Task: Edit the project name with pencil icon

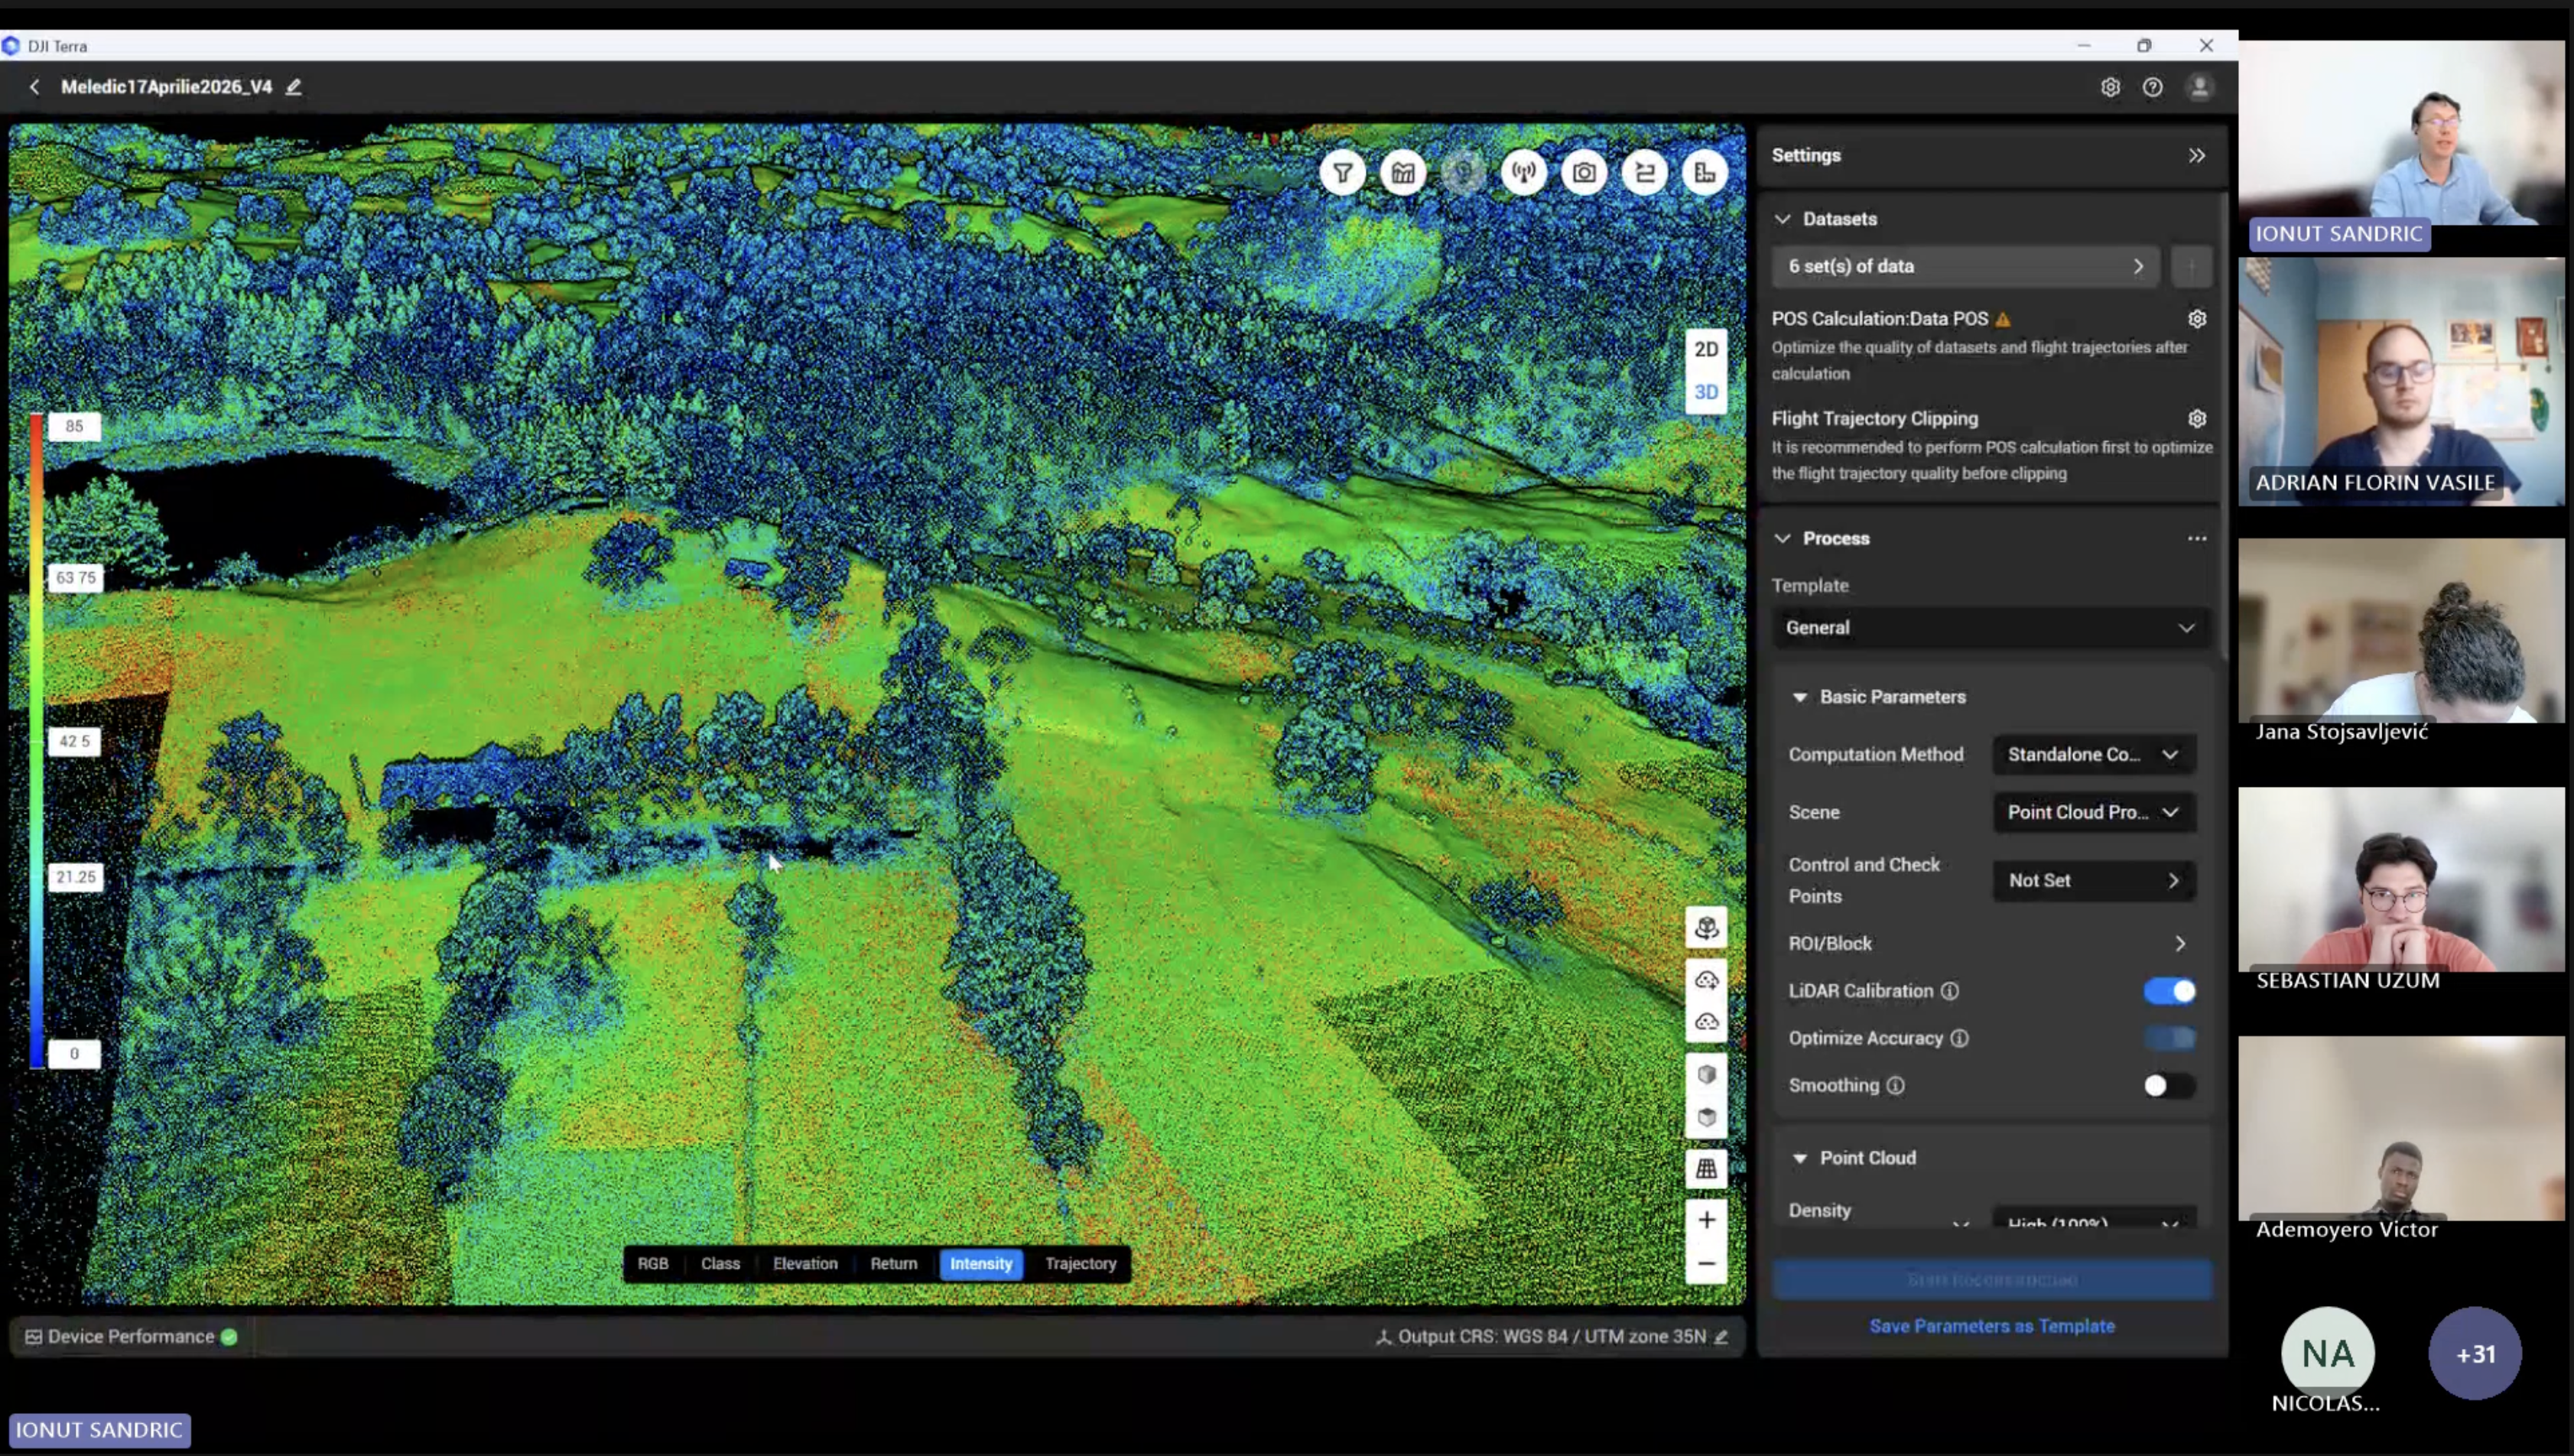Action: coord(293,87)
